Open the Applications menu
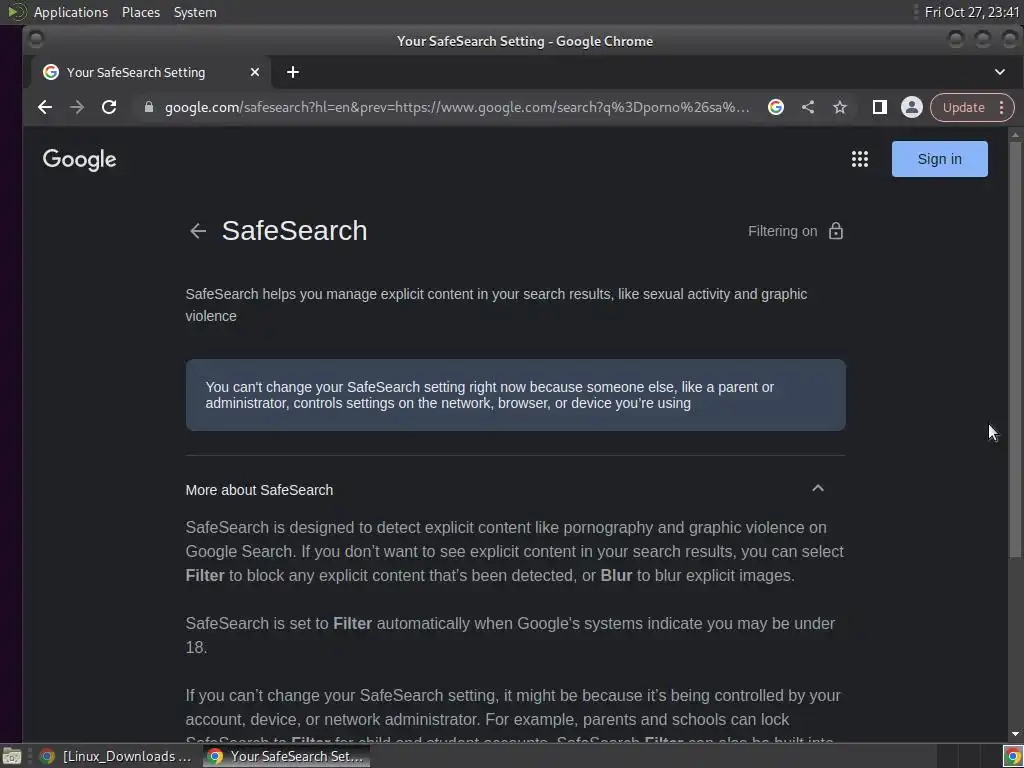1024x768 pixels. 71,12
